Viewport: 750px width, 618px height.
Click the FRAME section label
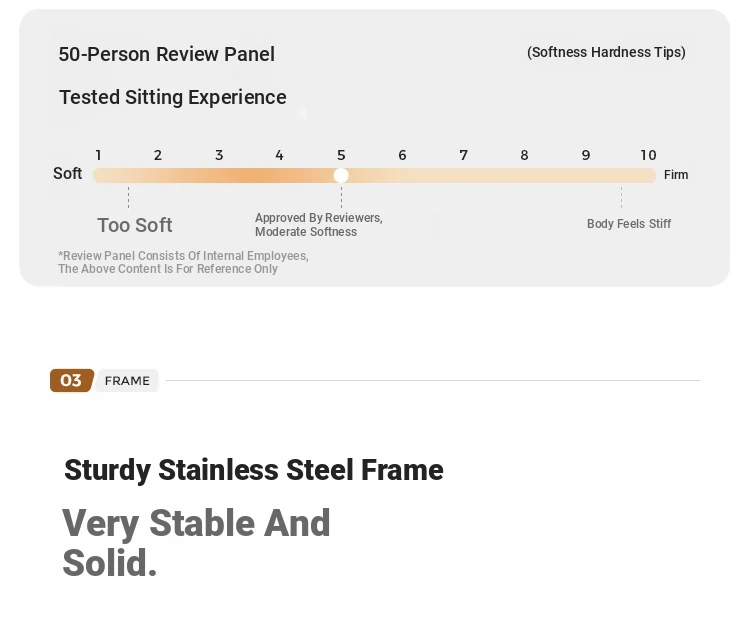coord(127,381)
